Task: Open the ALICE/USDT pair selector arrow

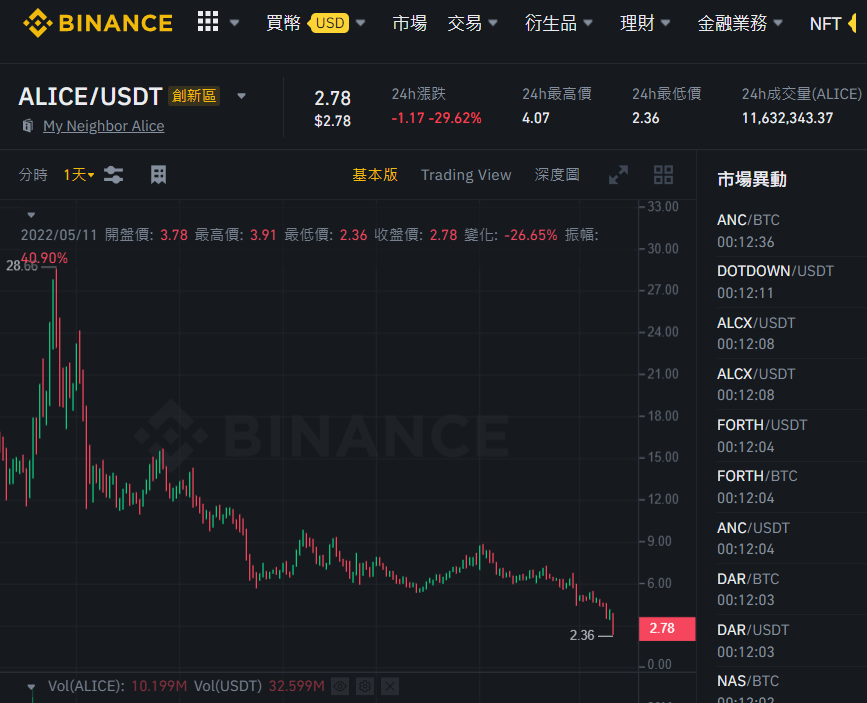Action: click(x=241, y=96)
